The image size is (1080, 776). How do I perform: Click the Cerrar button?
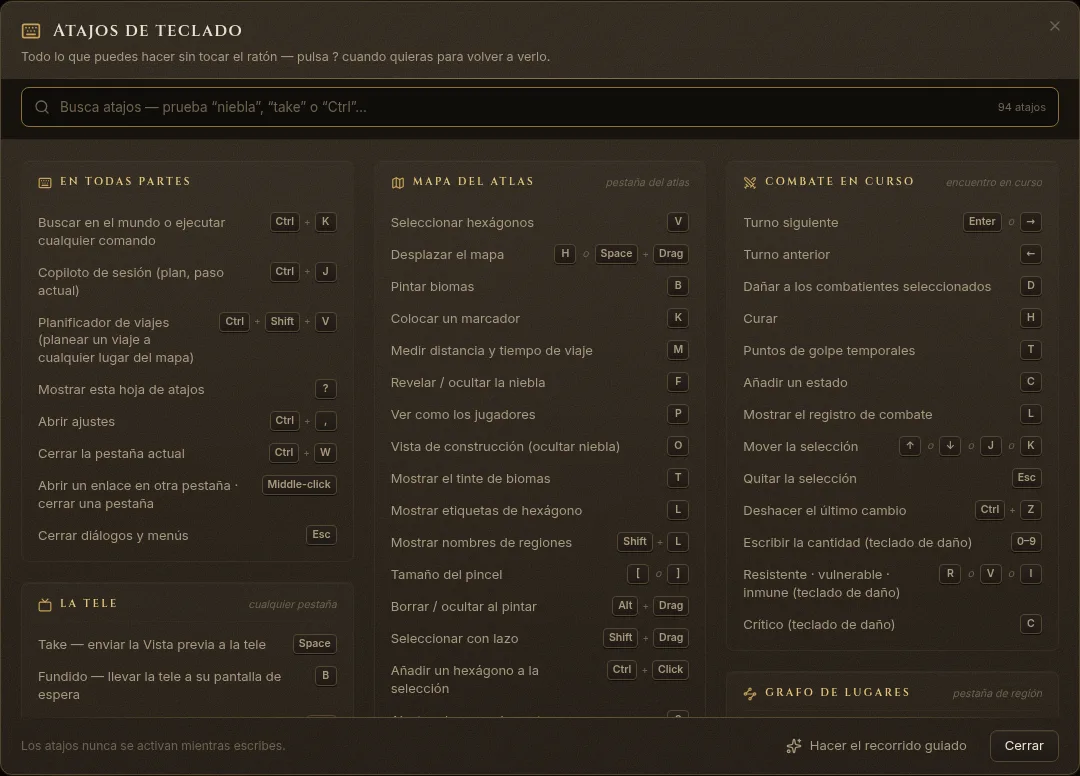point(1024,746)
